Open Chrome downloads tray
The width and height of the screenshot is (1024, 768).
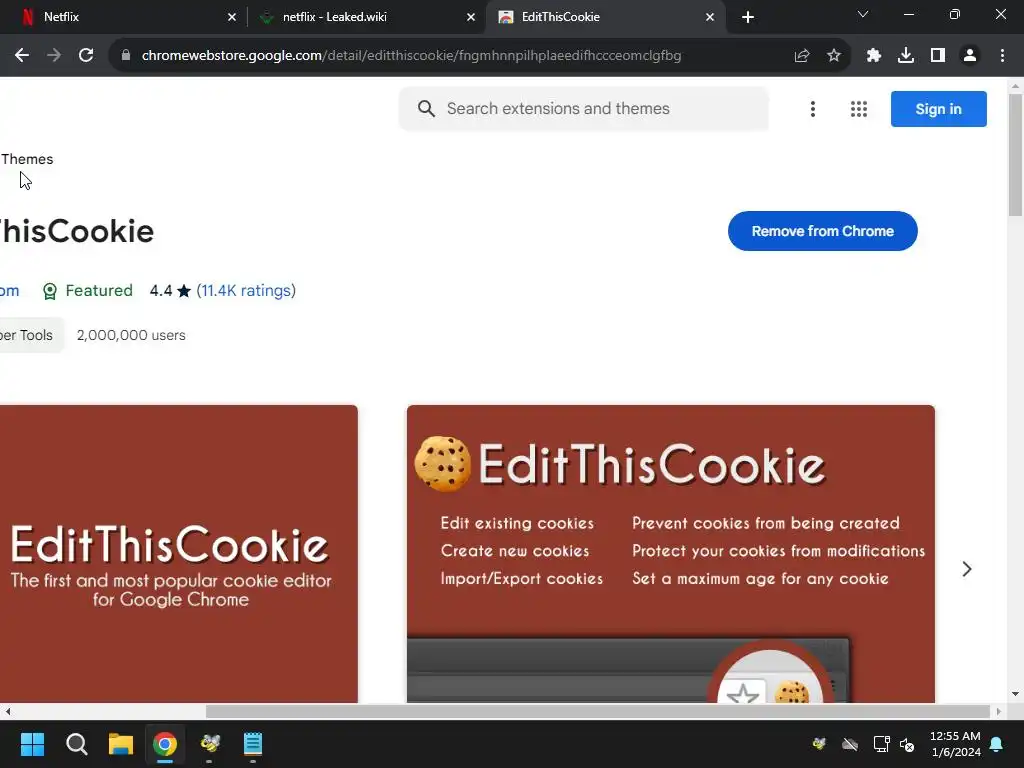pyautogui.click(x=905, y=56)
